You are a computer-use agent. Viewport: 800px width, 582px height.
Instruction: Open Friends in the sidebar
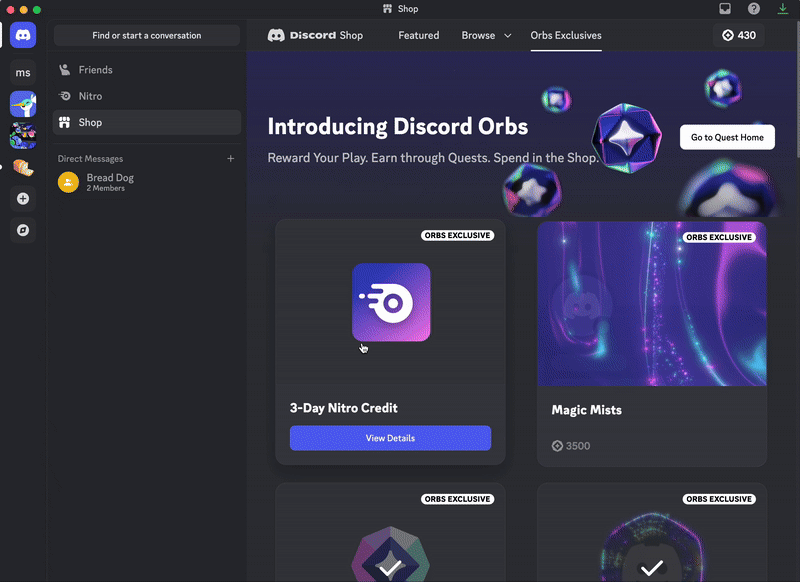pos(96,70)
